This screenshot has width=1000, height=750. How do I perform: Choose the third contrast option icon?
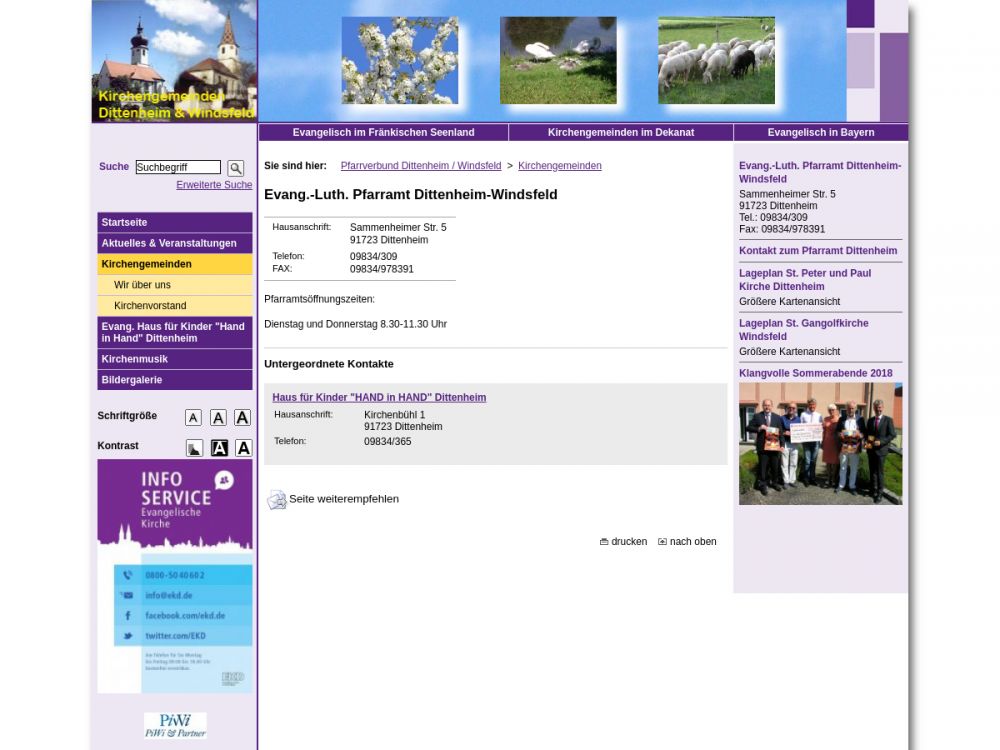(x=243, y=448)
